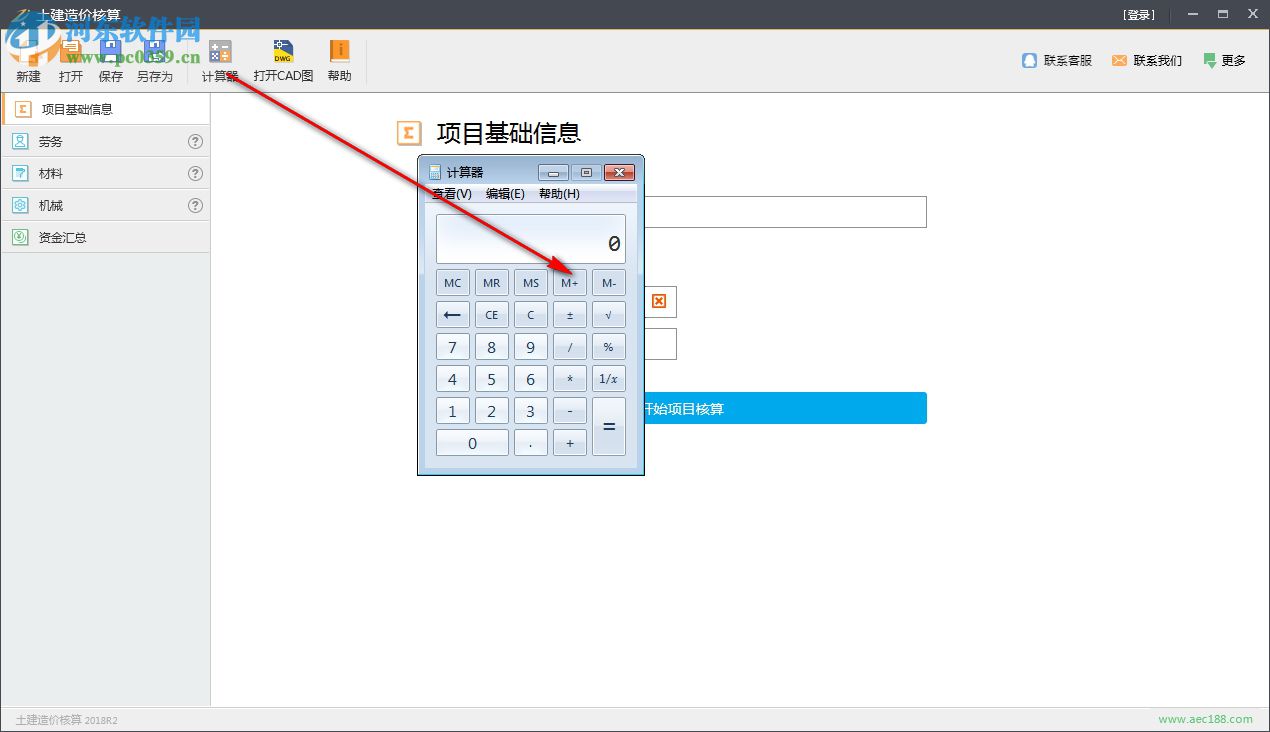Click 联系我们 mail link
Image resolution: width=1270 pixels, height=732 pixels.
1147,61
